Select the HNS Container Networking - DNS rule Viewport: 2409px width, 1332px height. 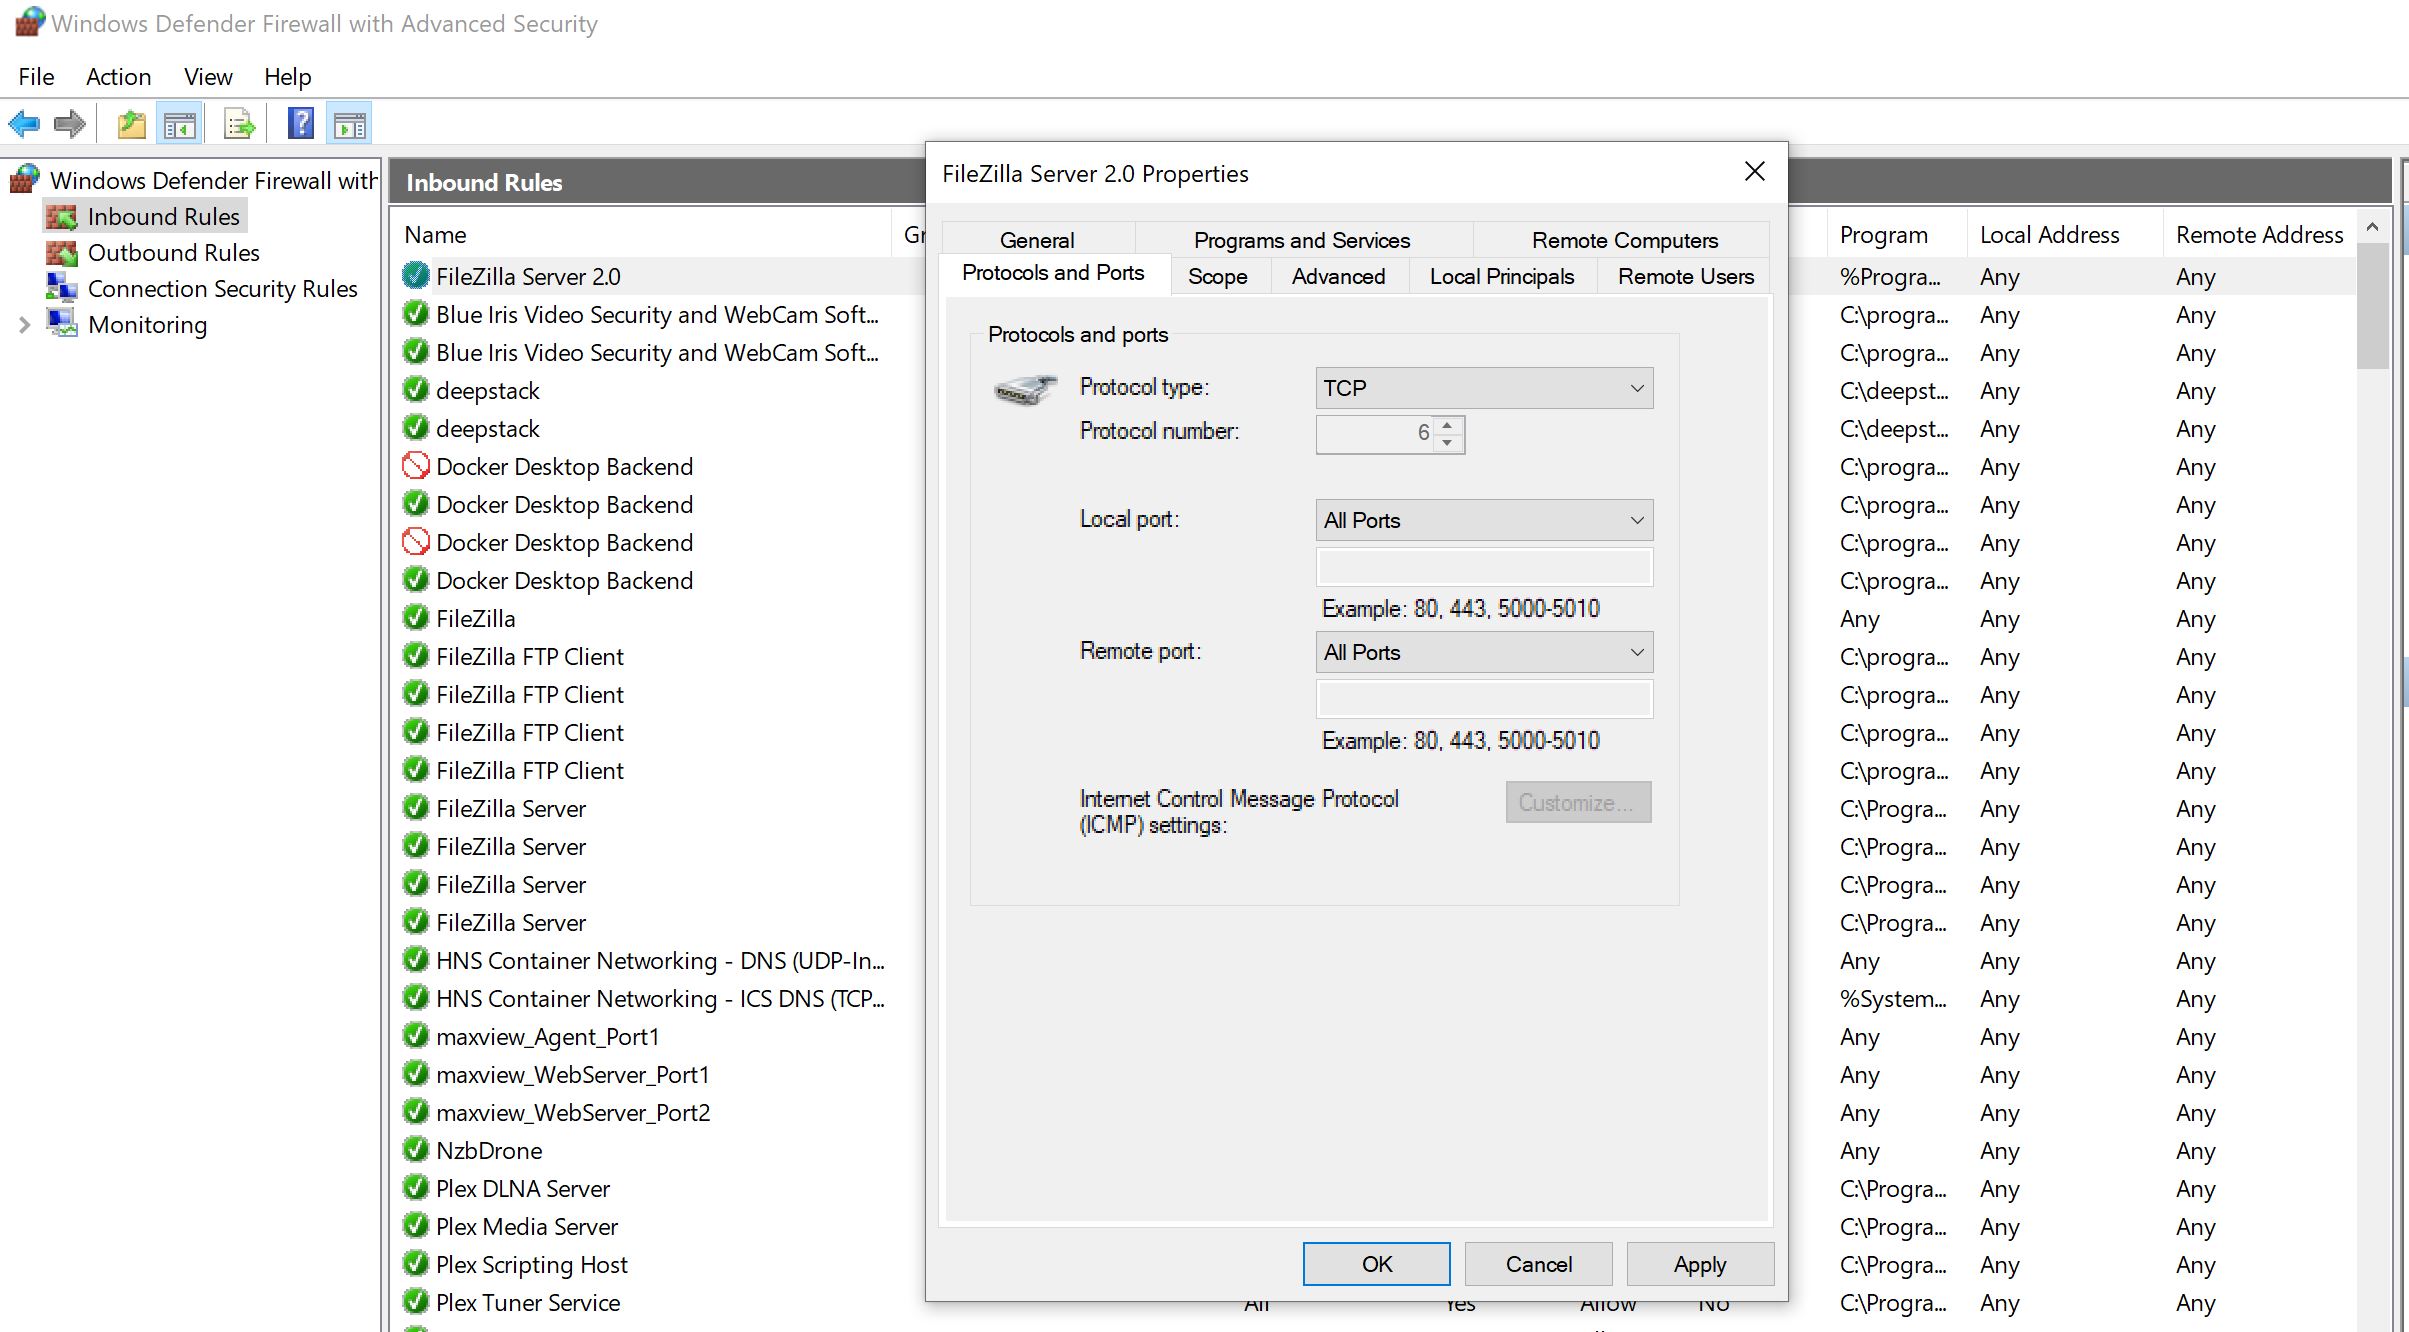pos(660,960)
